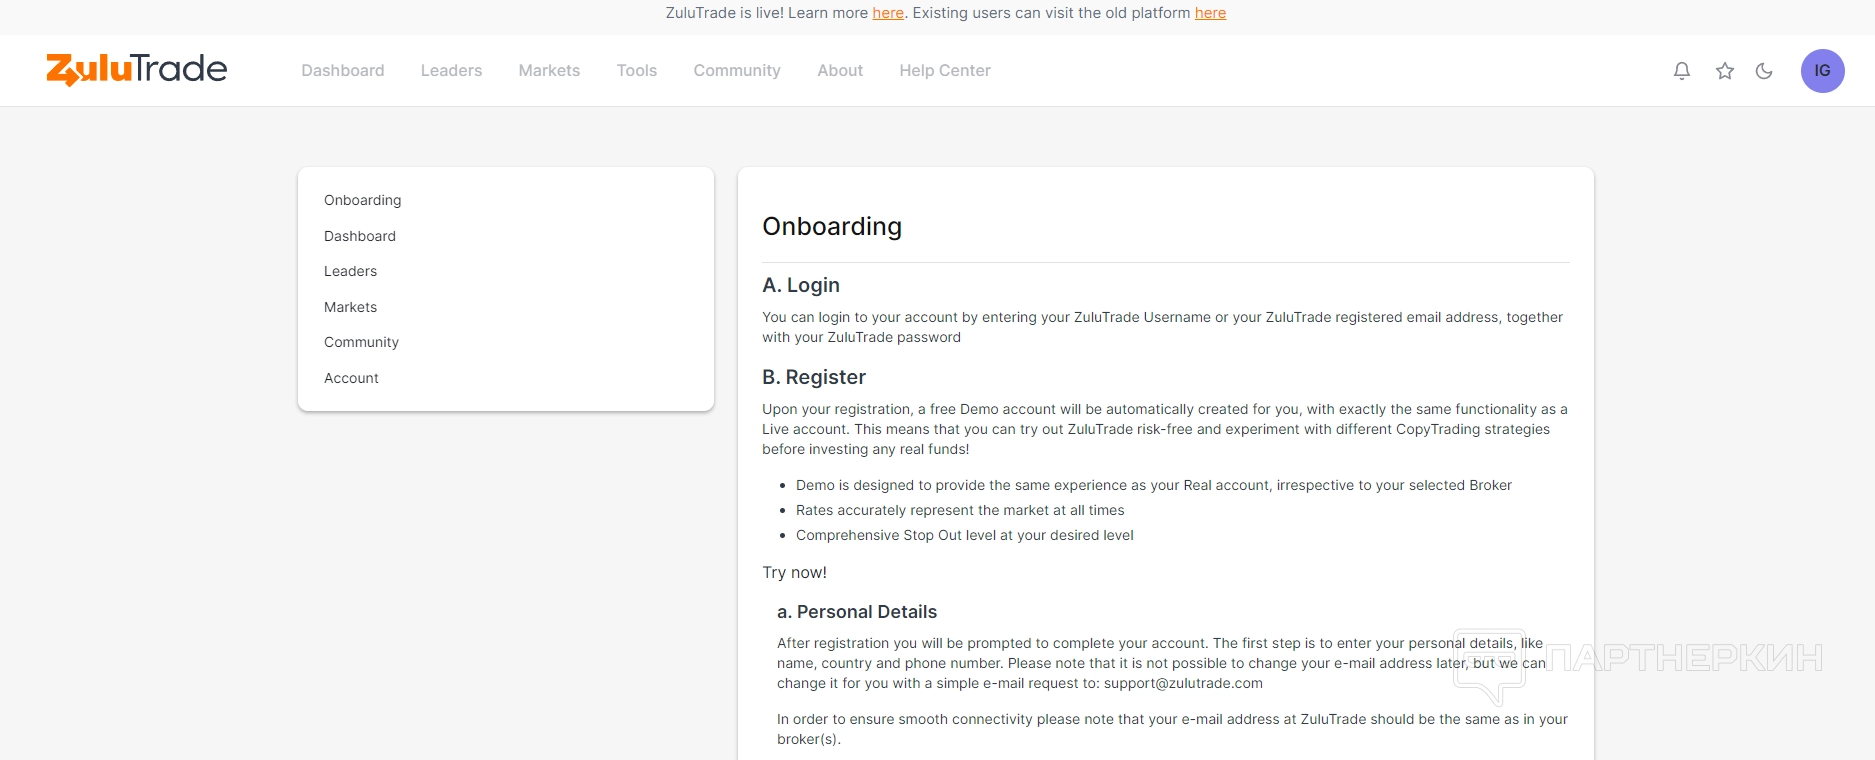This screenshot has width=1875, height=760.
Task: Select Dashboard in the help sidebar
Action: [360, 236]
